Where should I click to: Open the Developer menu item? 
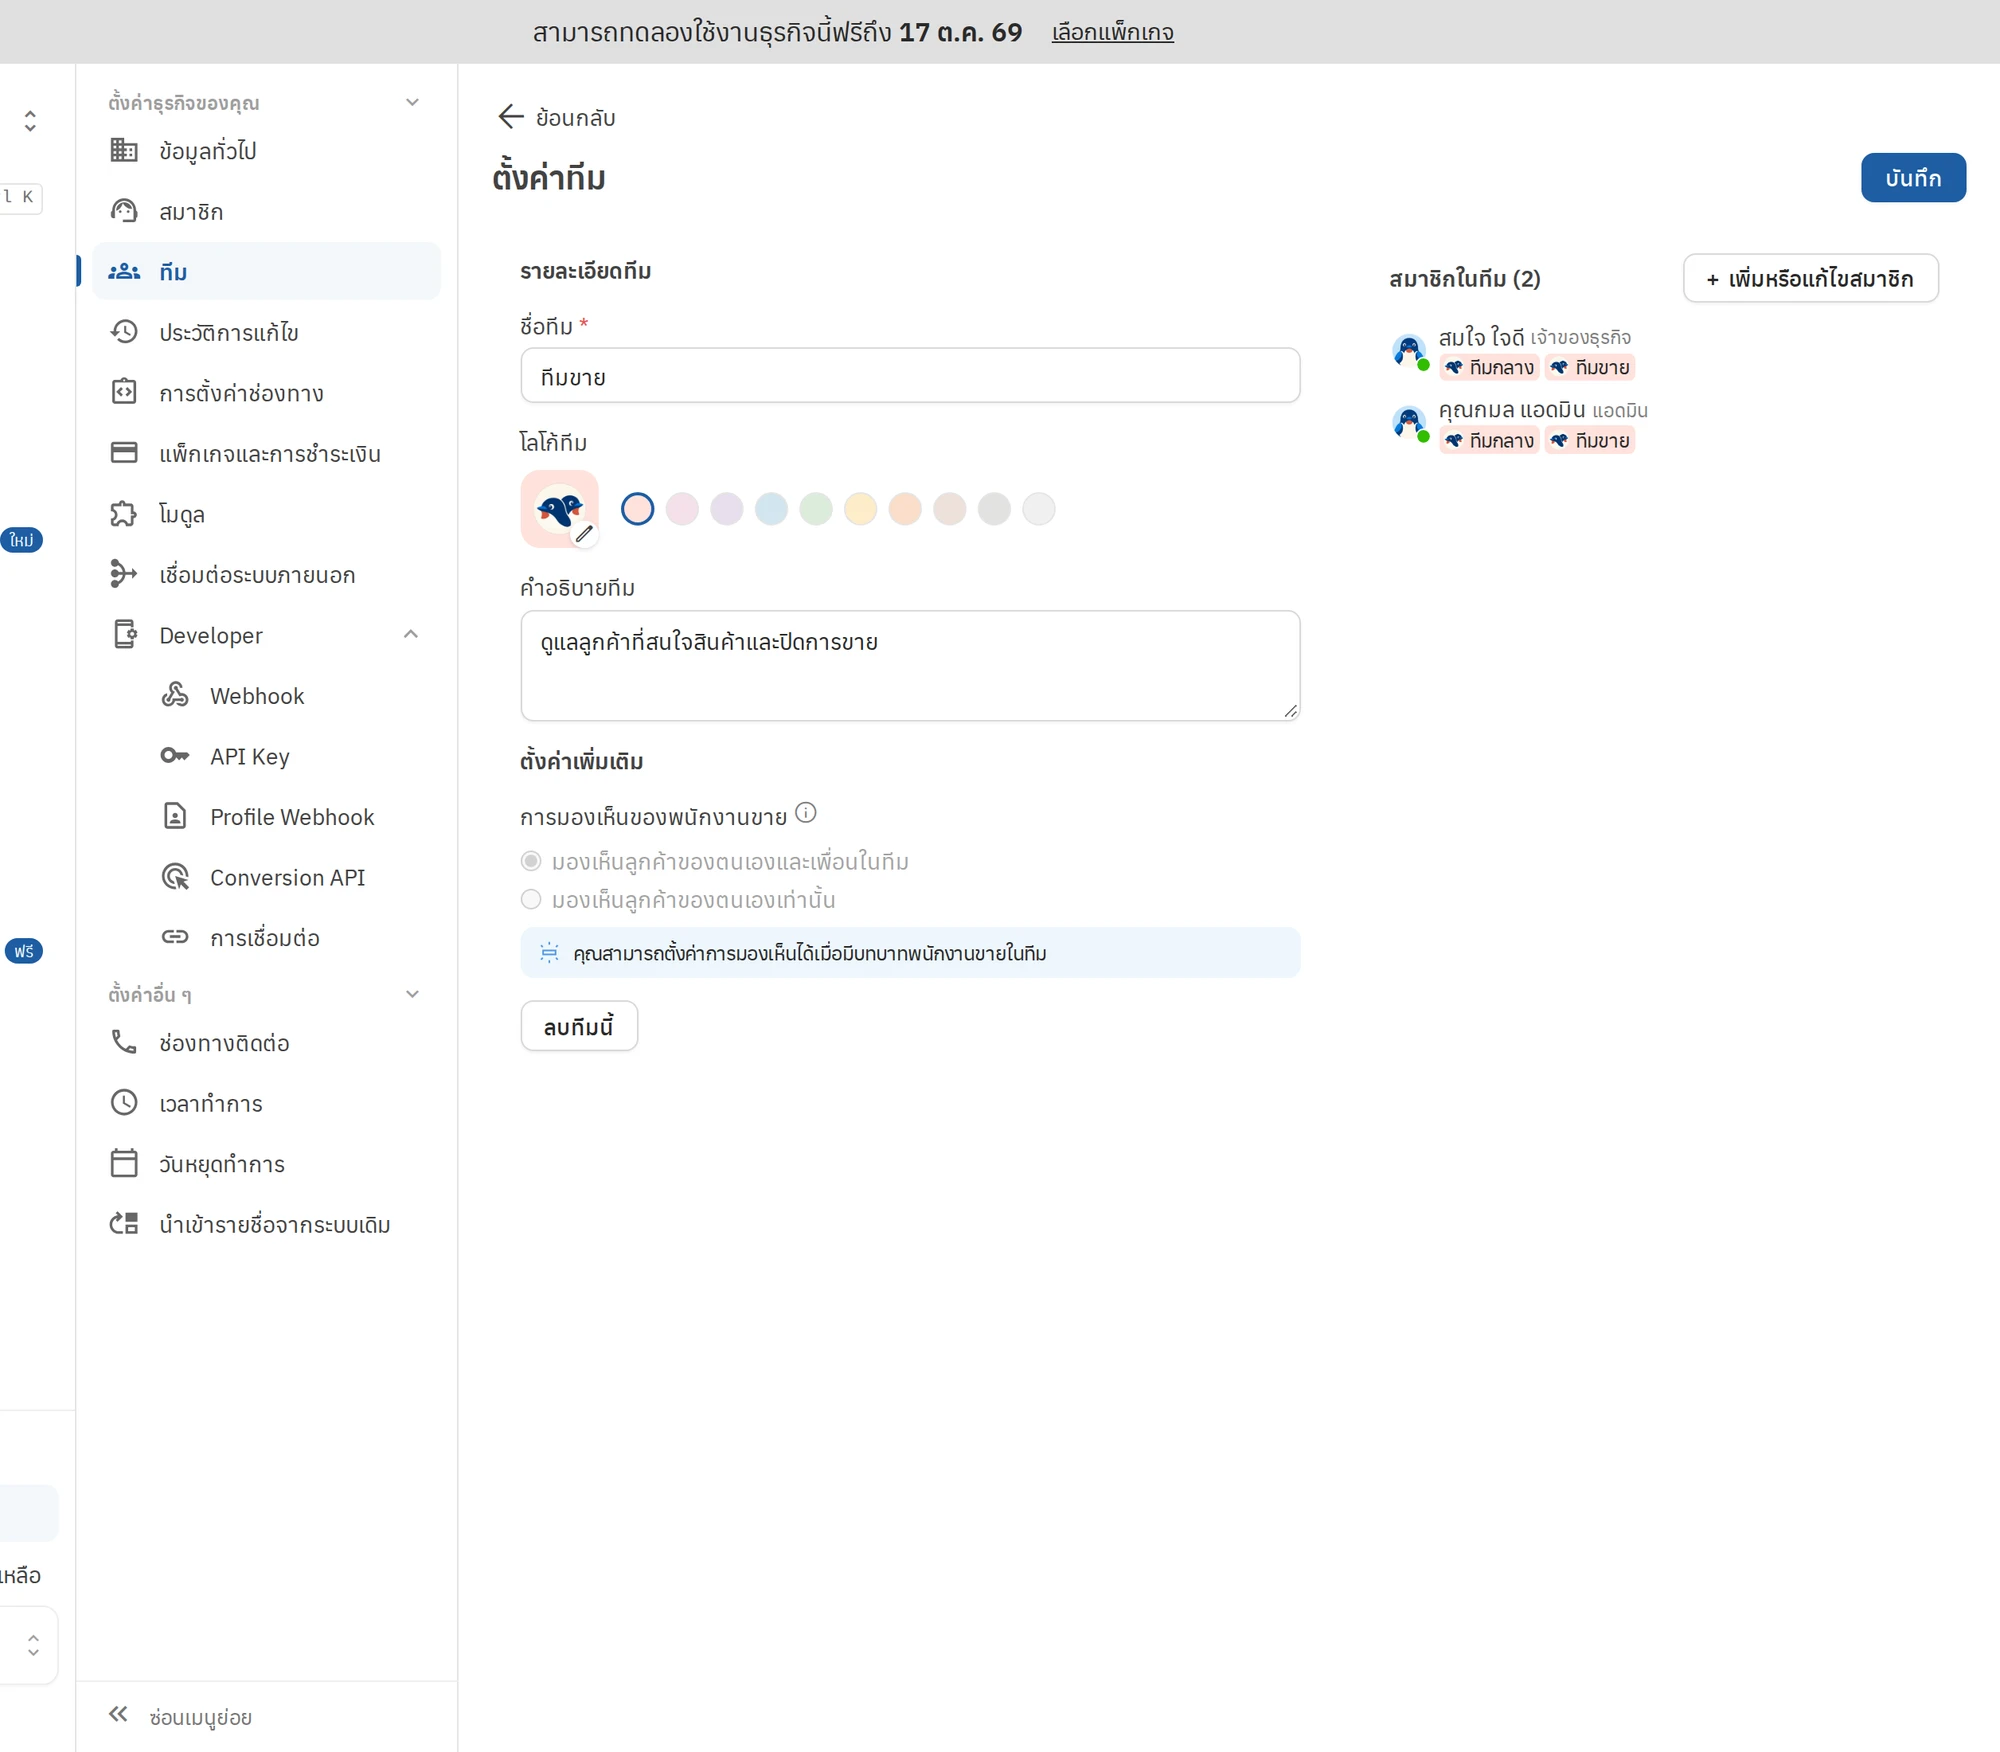(266, 635)
